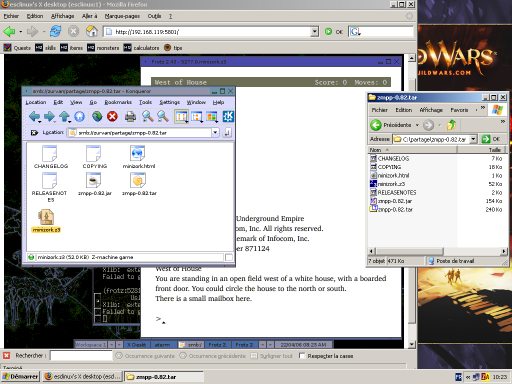The image size is (512, 384).
Task: Select COPYING in Explorer file list
Action: (386, 167)
